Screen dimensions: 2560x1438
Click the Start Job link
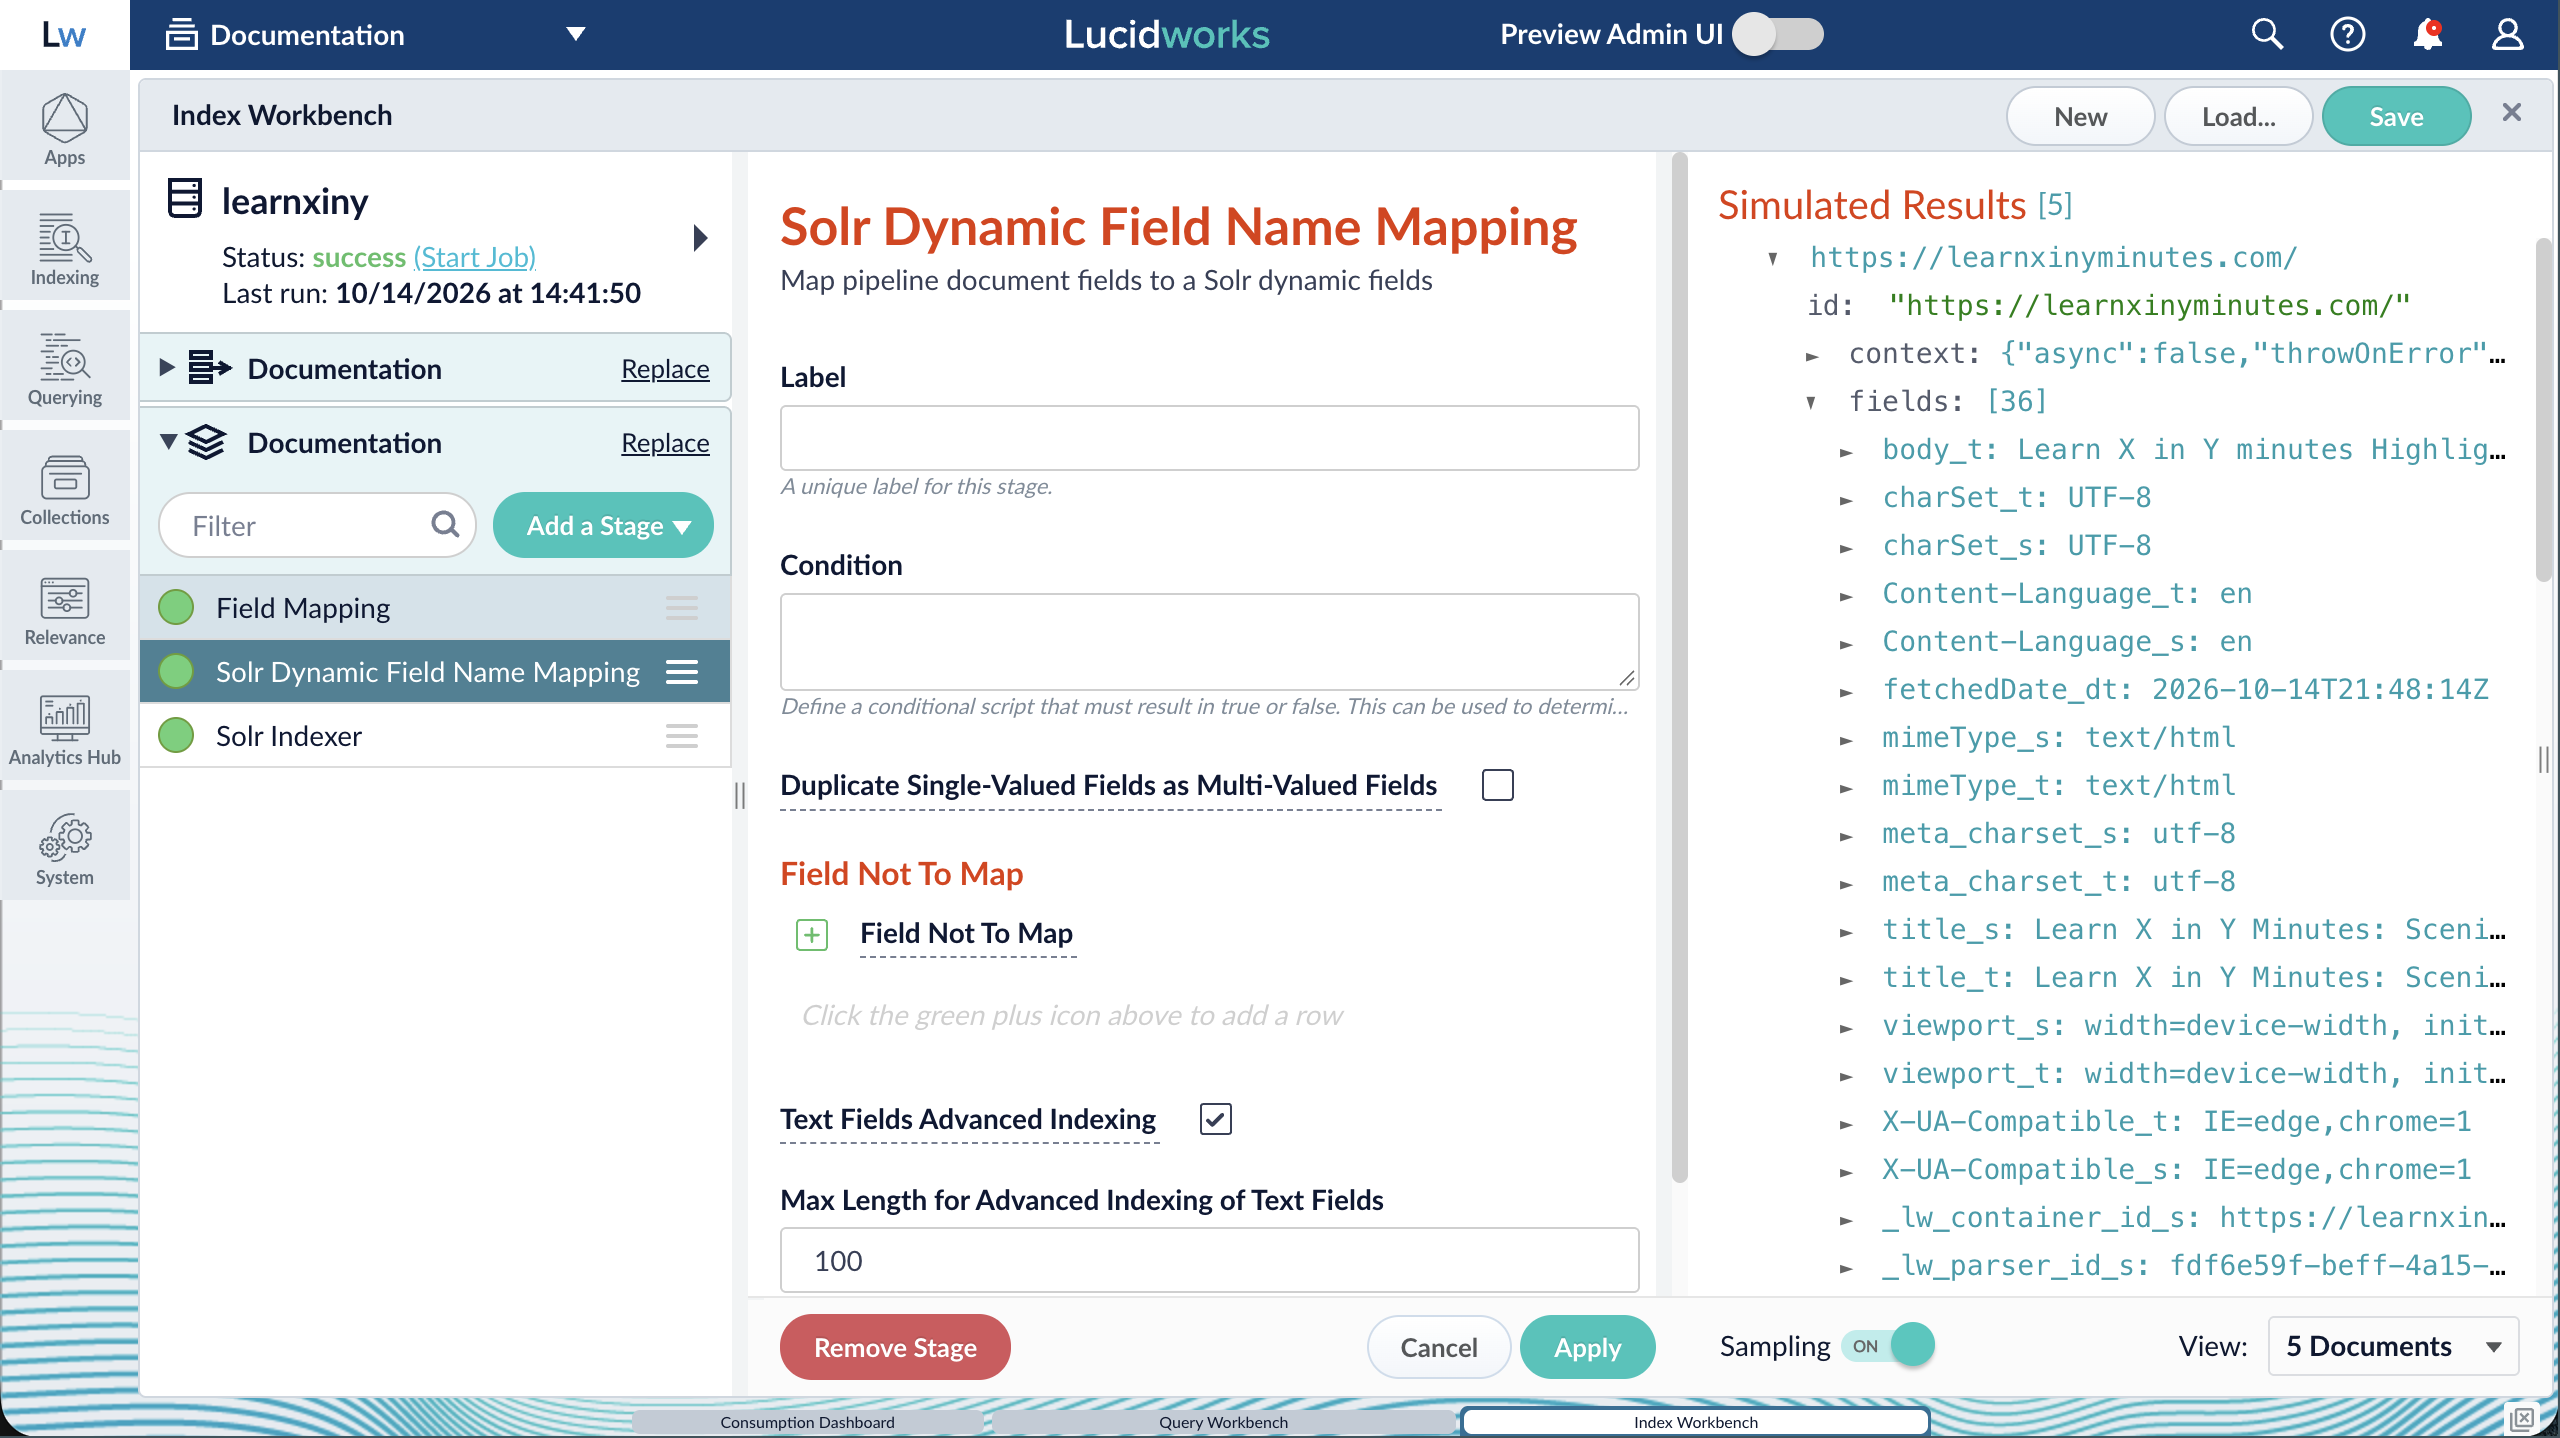click(x=475, y=257)
